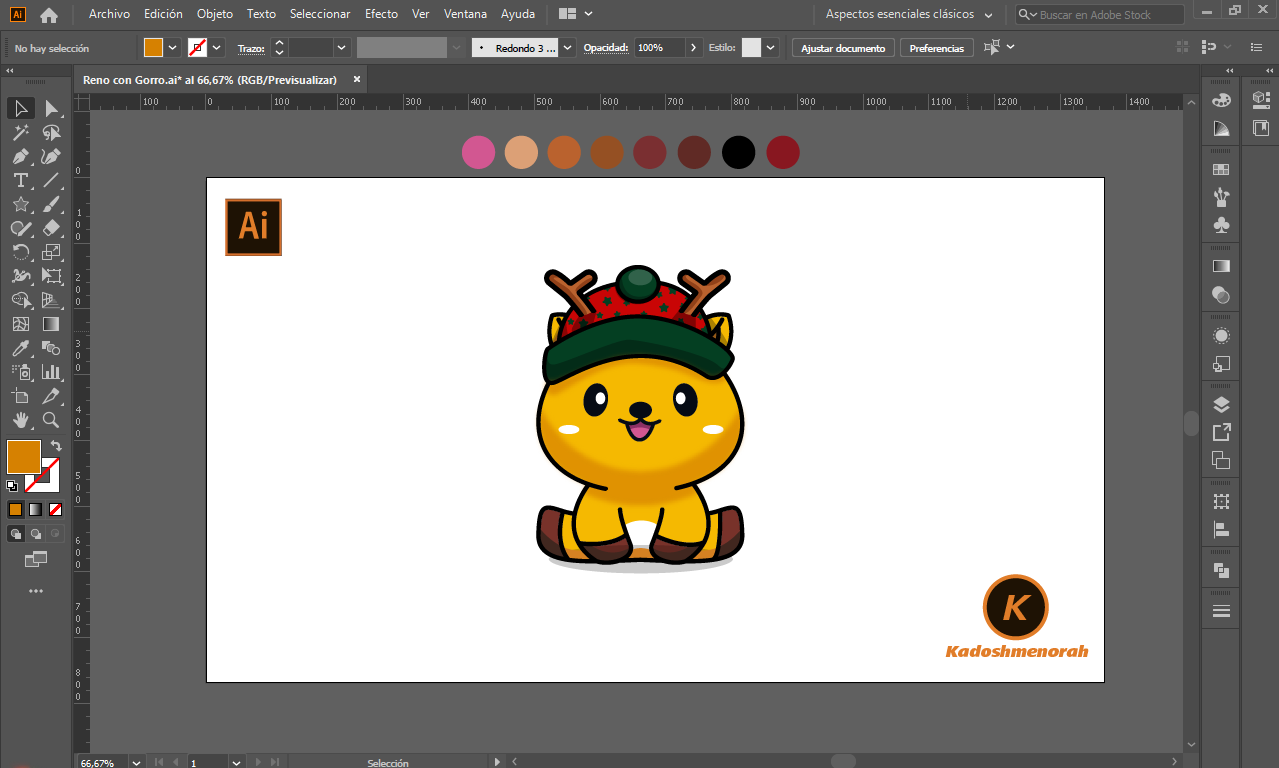
Task: Enable Draw Normal mode
Action: point(15,534)
